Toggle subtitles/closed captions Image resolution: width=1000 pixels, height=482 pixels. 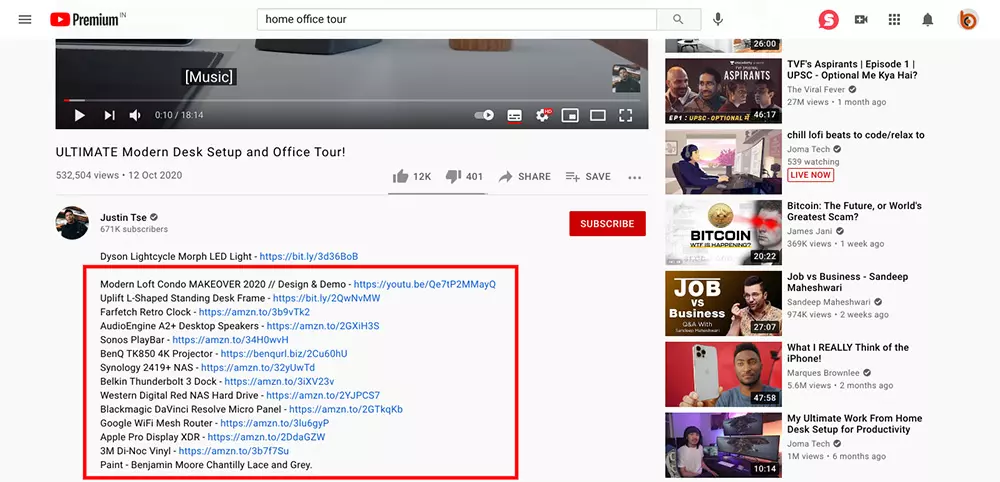point(514,115)
